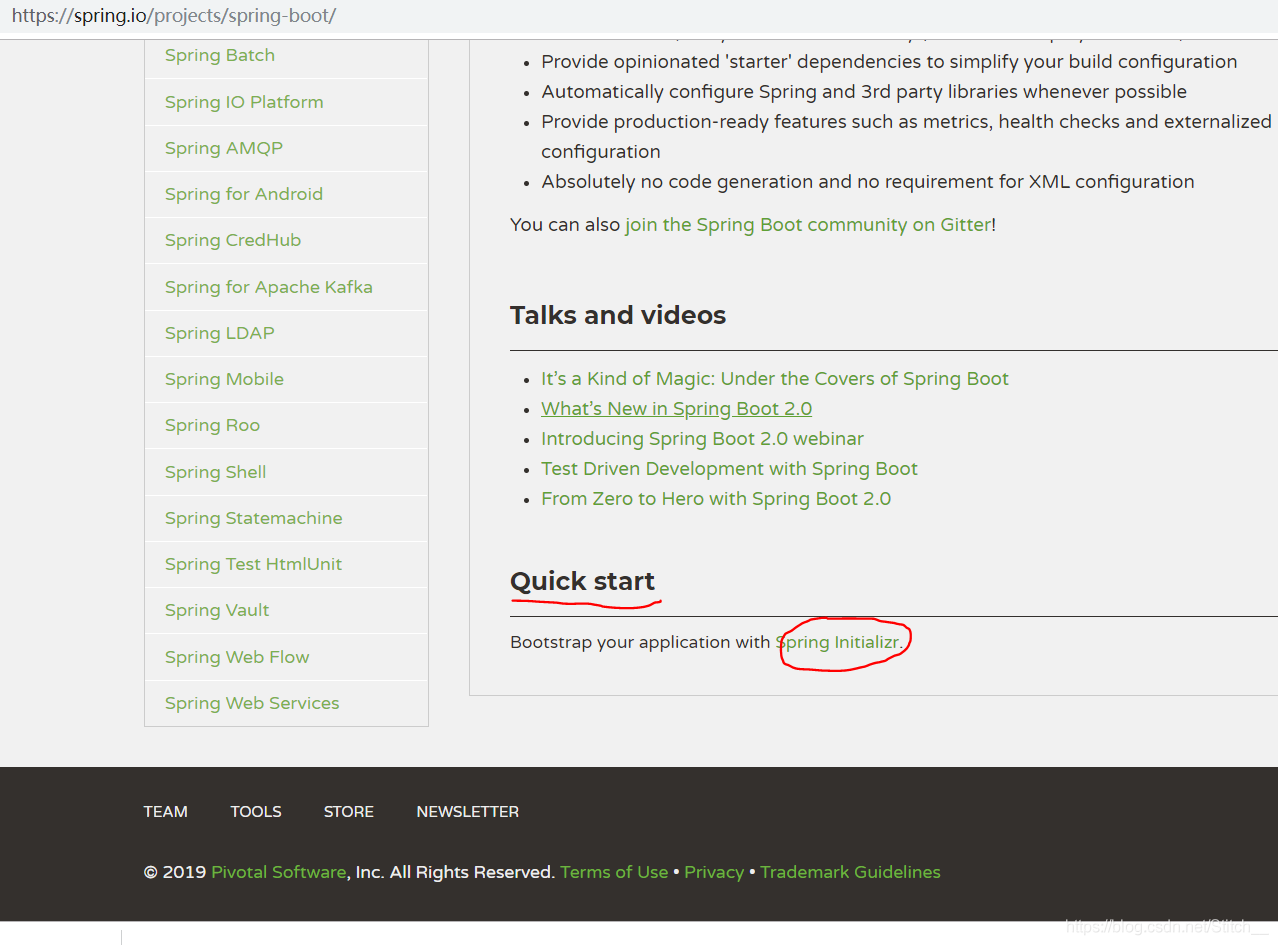The height and width of the screenshot is (945, 1278).
Task: Go to STORE from footer
Action: 349,812
